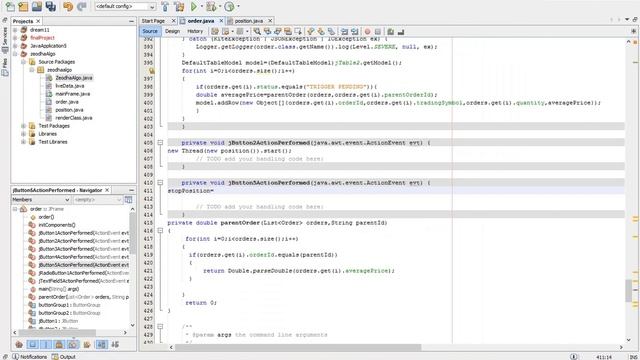Switch to the order.java tab
The image size is (640, 360).
click(x=201, y=20)
